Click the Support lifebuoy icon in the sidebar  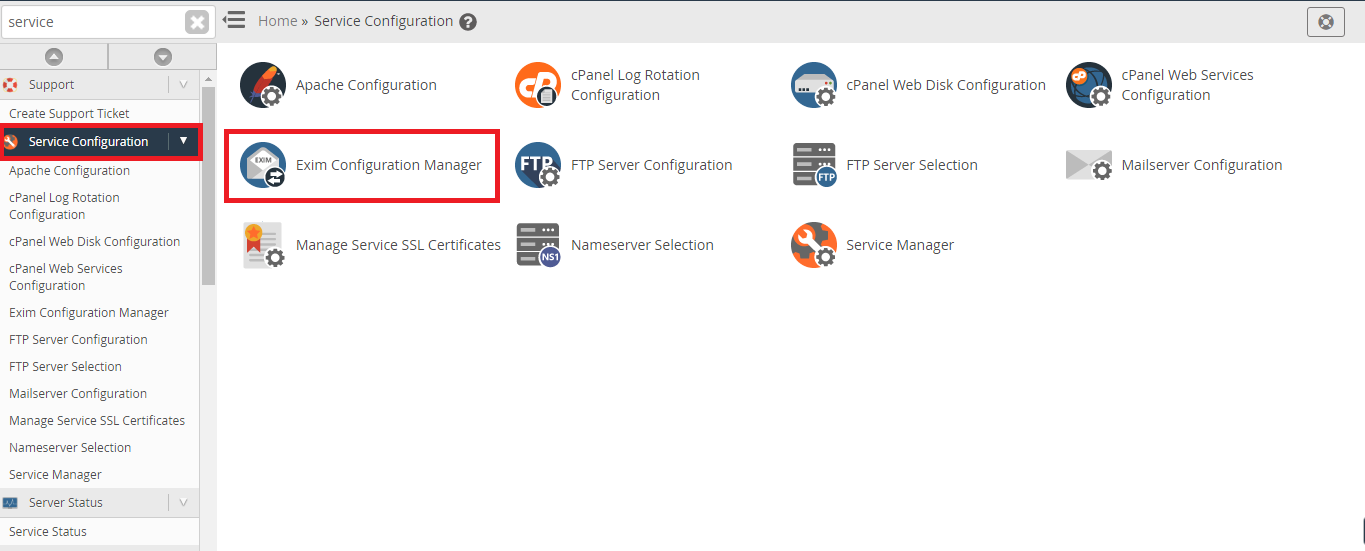pos(11,85)
